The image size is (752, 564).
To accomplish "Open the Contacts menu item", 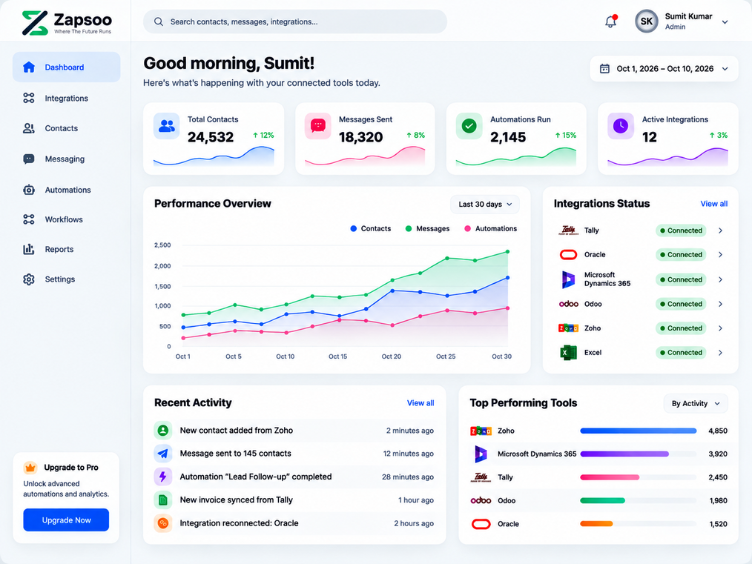I will pyautogui.click(x=66, y=128).
